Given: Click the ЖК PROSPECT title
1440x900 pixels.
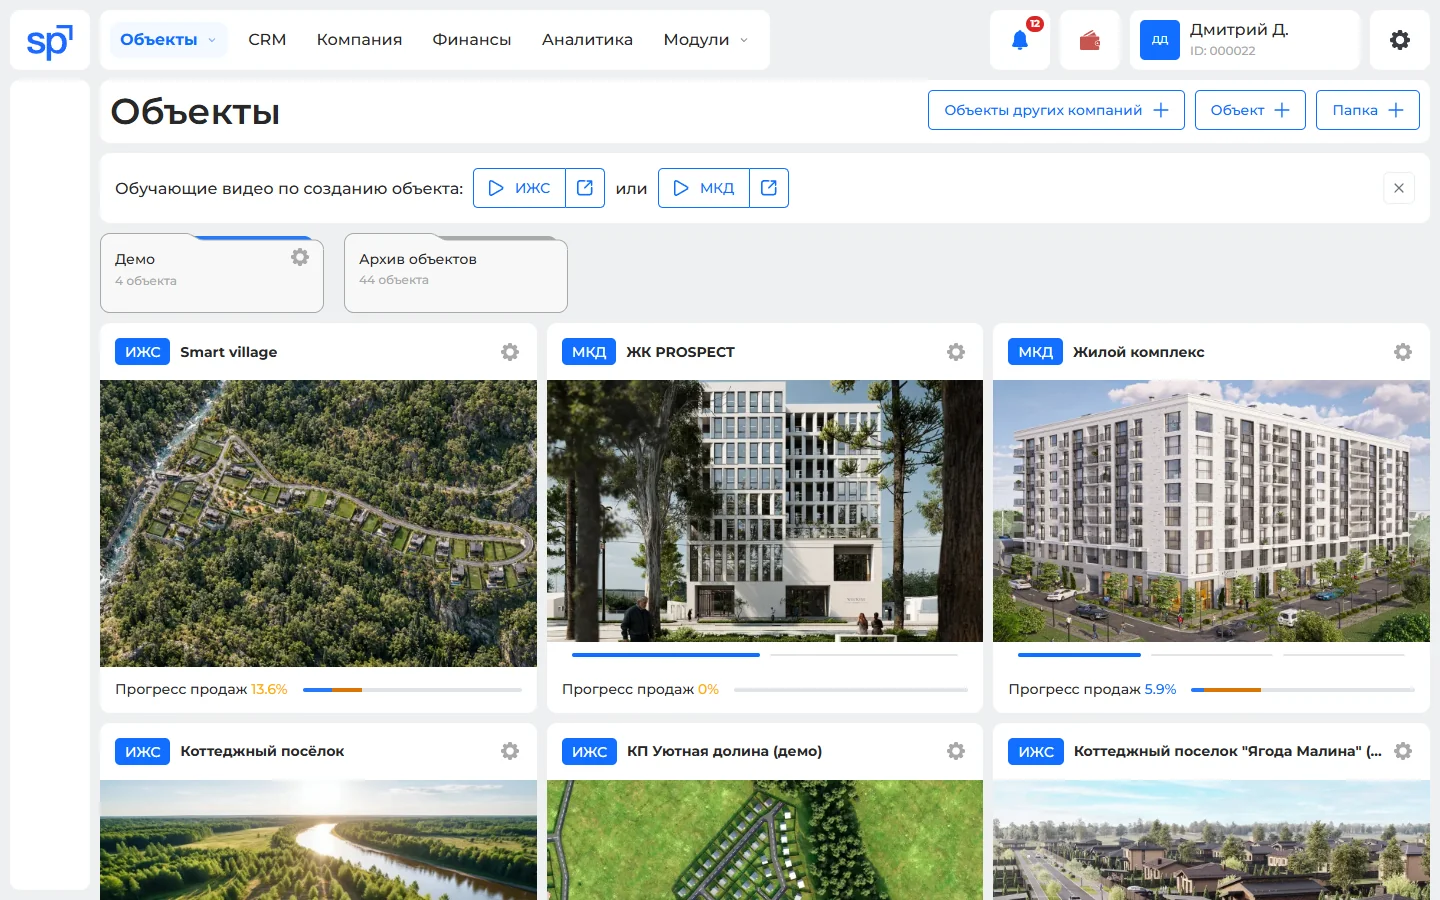Looking at the screenshot, I should [680, 352].
